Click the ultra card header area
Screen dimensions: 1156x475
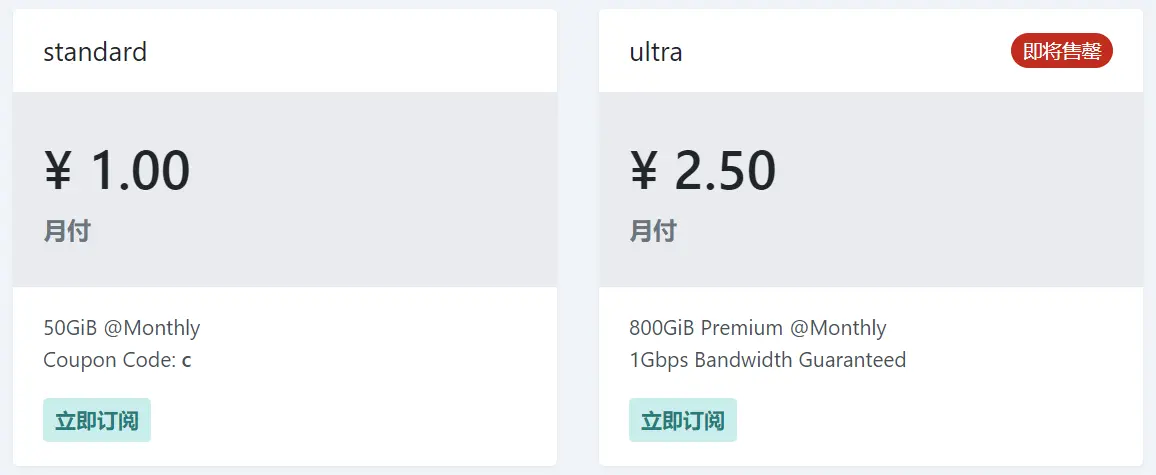tap(871, 51)
